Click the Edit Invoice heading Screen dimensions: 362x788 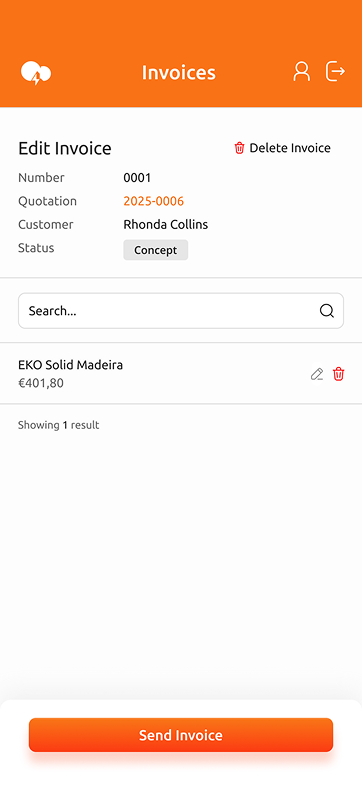(65, 149)
